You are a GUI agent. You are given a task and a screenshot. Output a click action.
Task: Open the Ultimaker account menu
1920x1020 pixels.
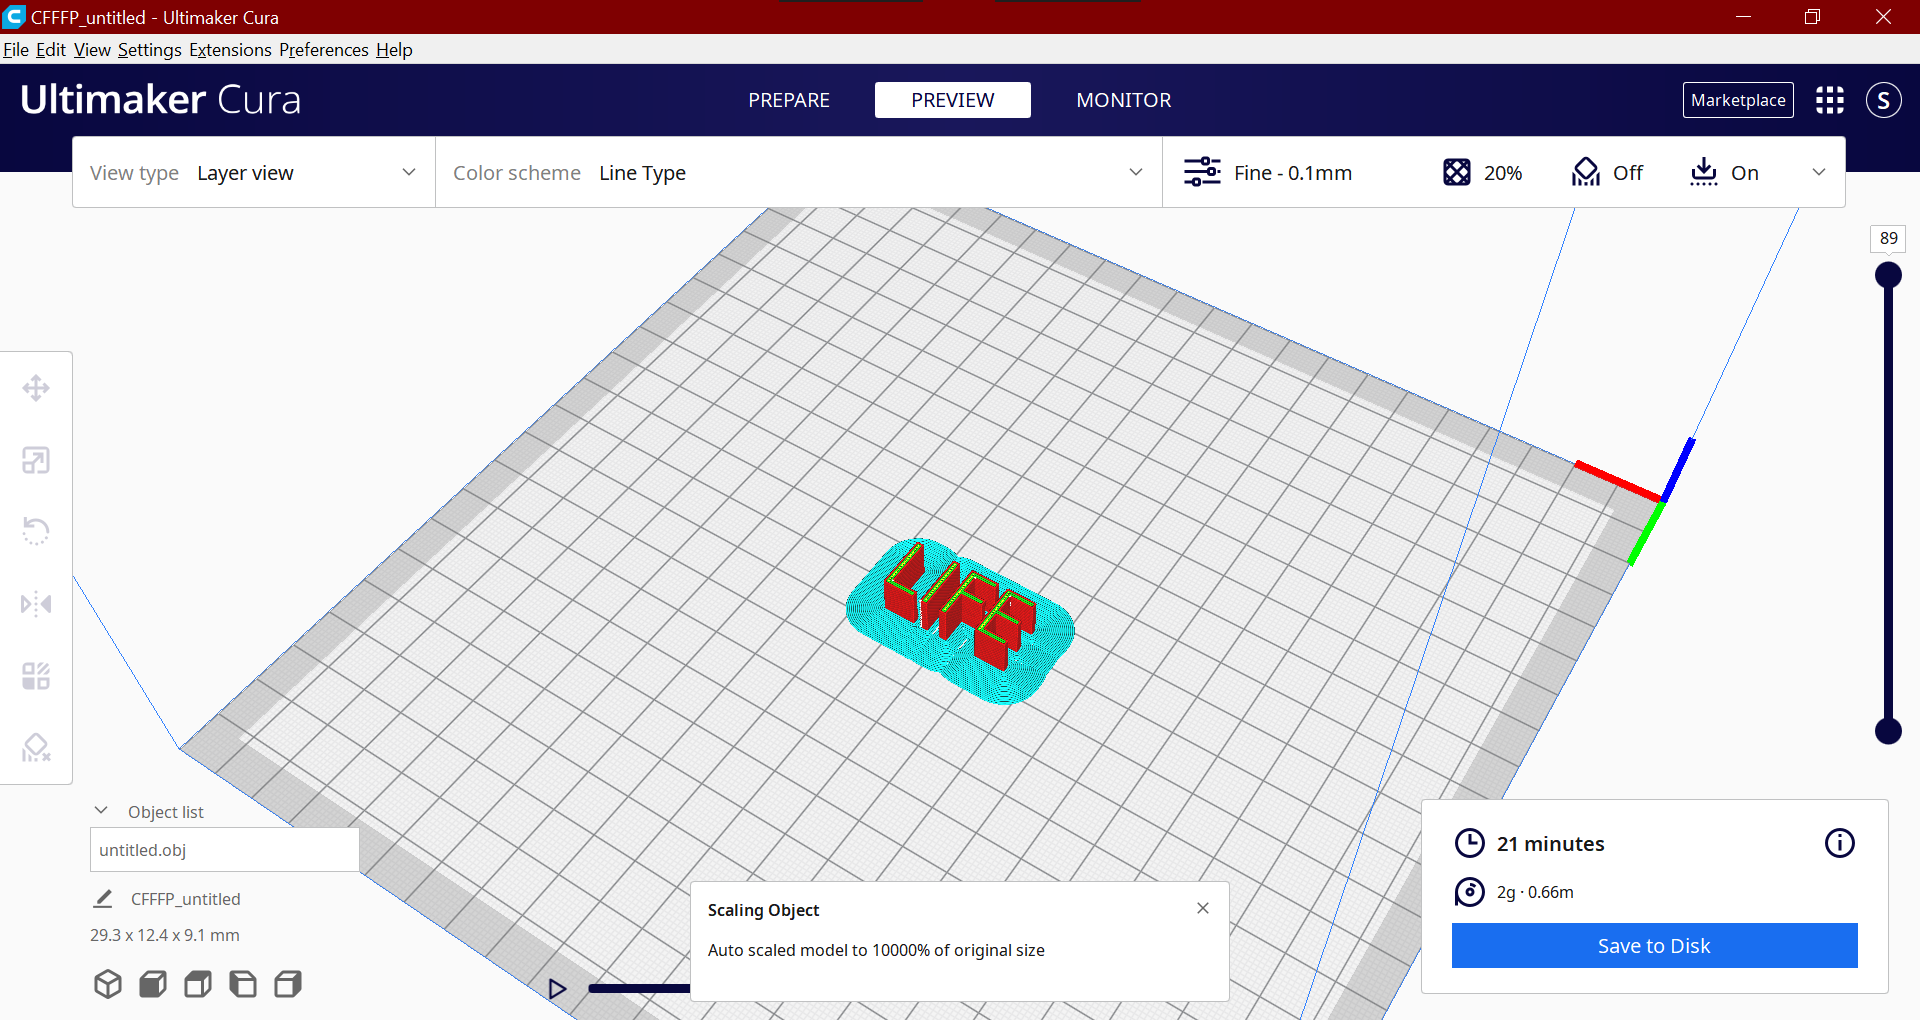click(x=1884, y=100)
